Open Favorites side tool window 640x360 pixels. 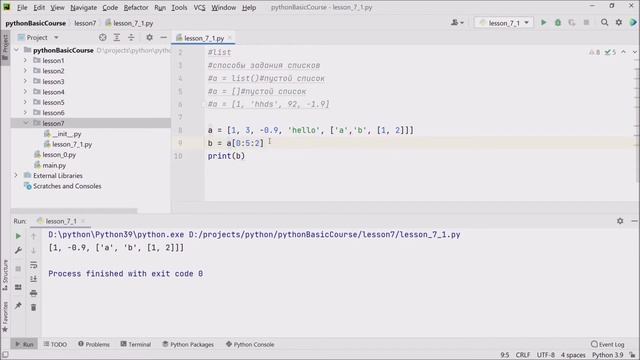[x=5, y=317]
